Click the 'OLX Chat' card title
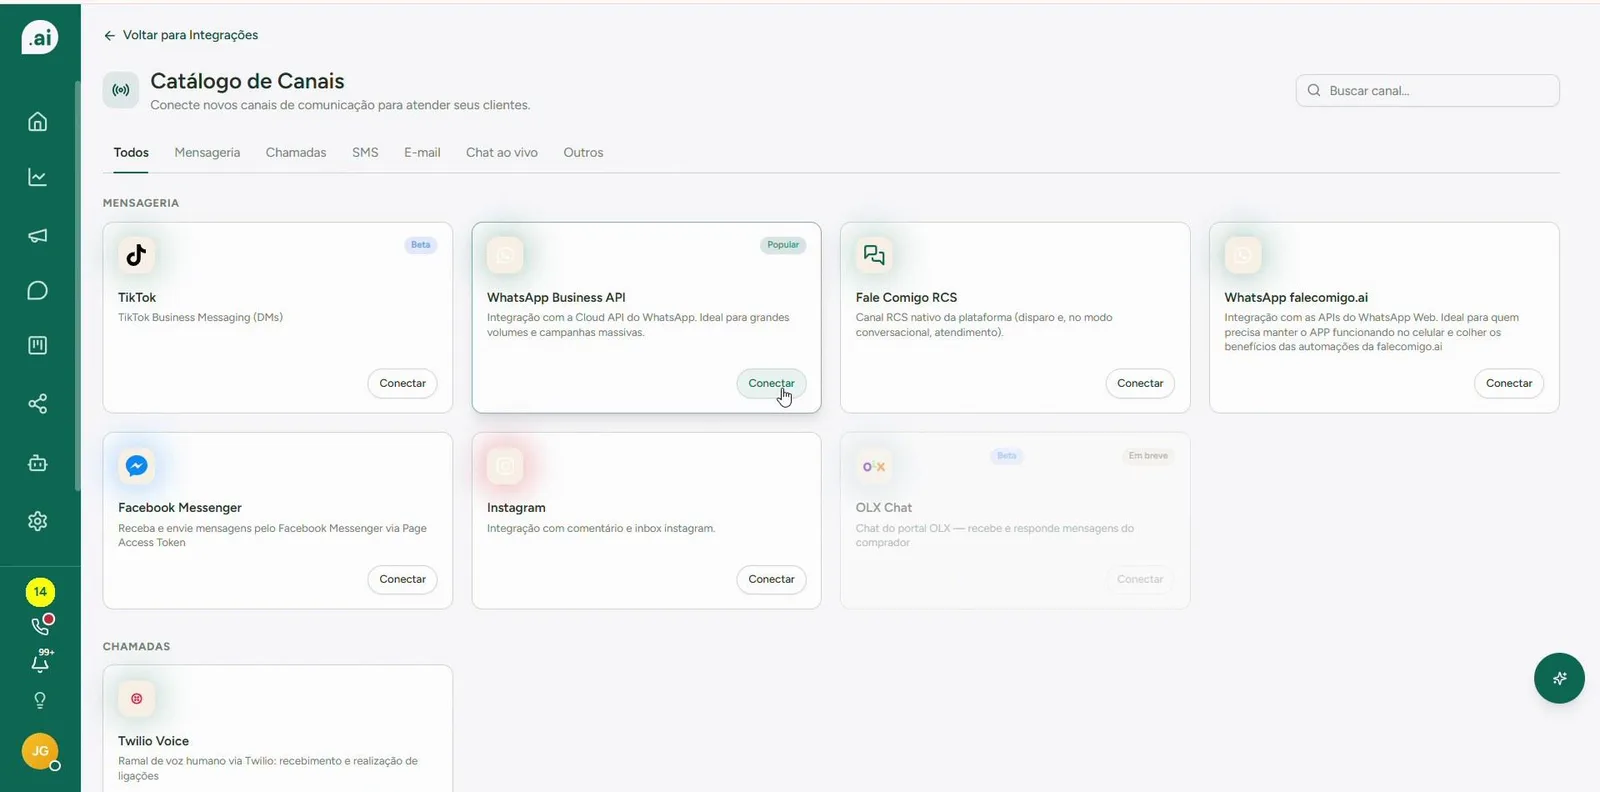1600x792 pixels. 884,508
